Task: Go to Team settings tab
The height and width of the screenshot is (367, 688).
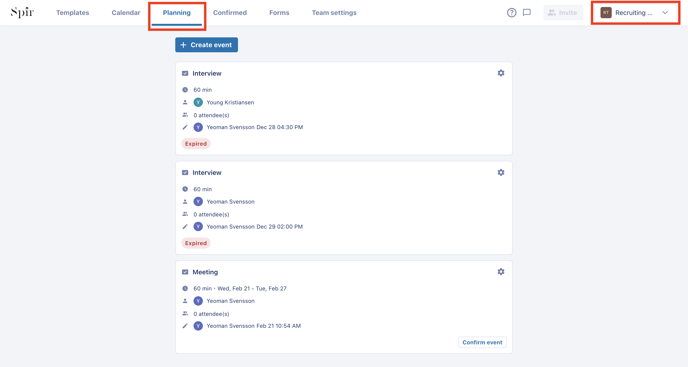Action: pyautogui.click(x=334, y=13)
